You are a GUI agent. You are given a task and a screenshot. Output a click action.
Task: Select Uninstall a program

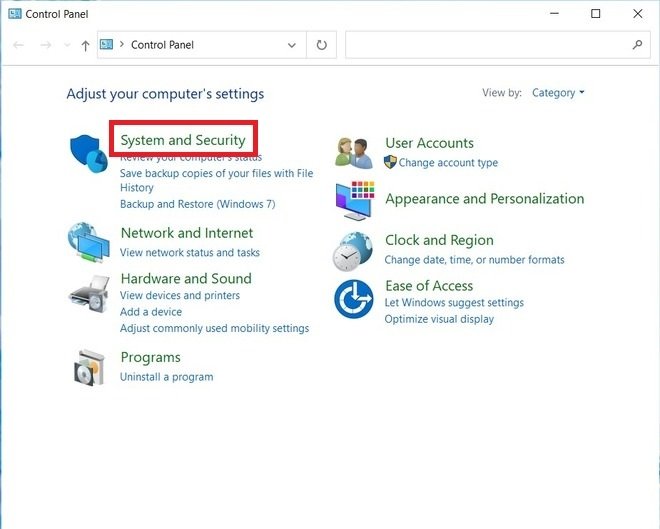(x=167, y=377)
